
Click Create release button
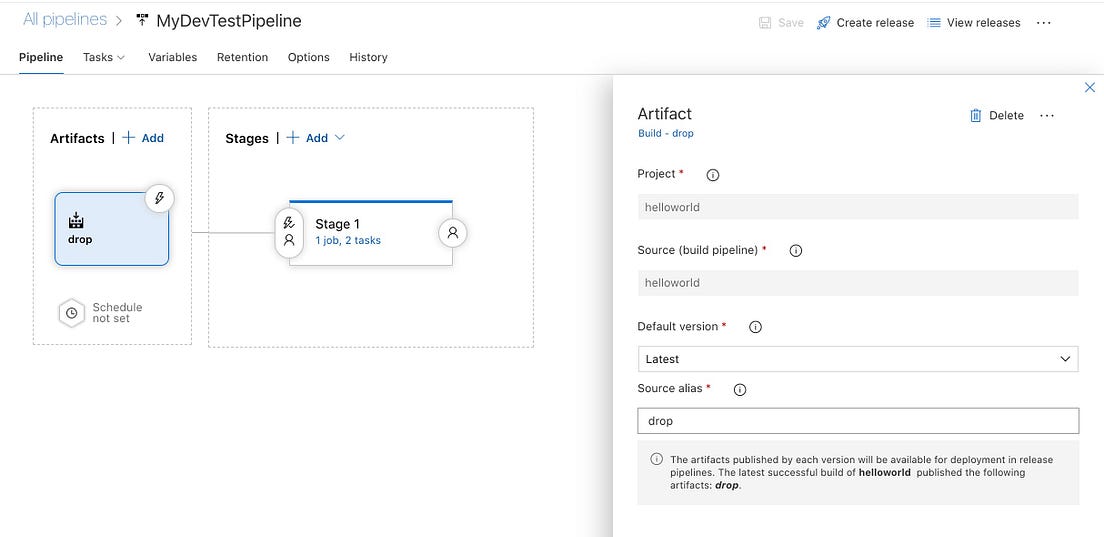(x=865, y=23)
